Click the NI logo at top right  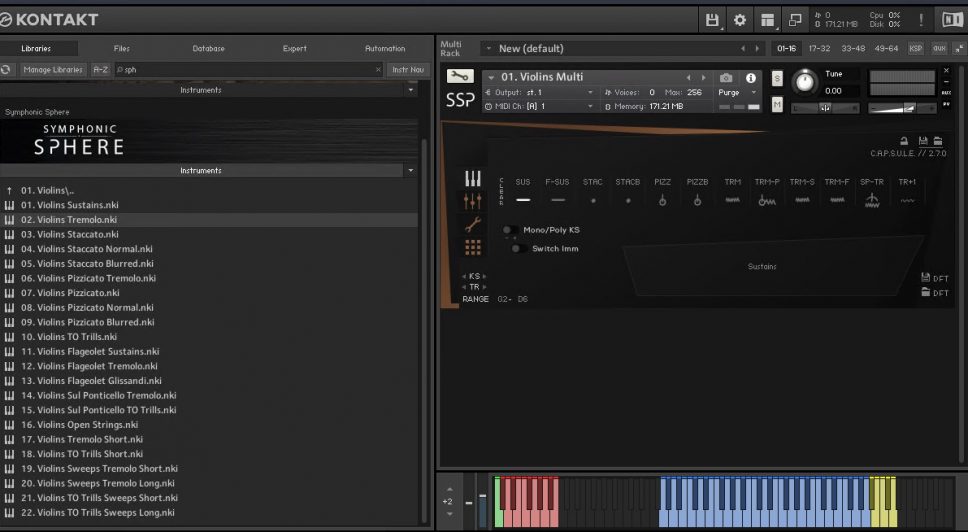pos(951,20)
